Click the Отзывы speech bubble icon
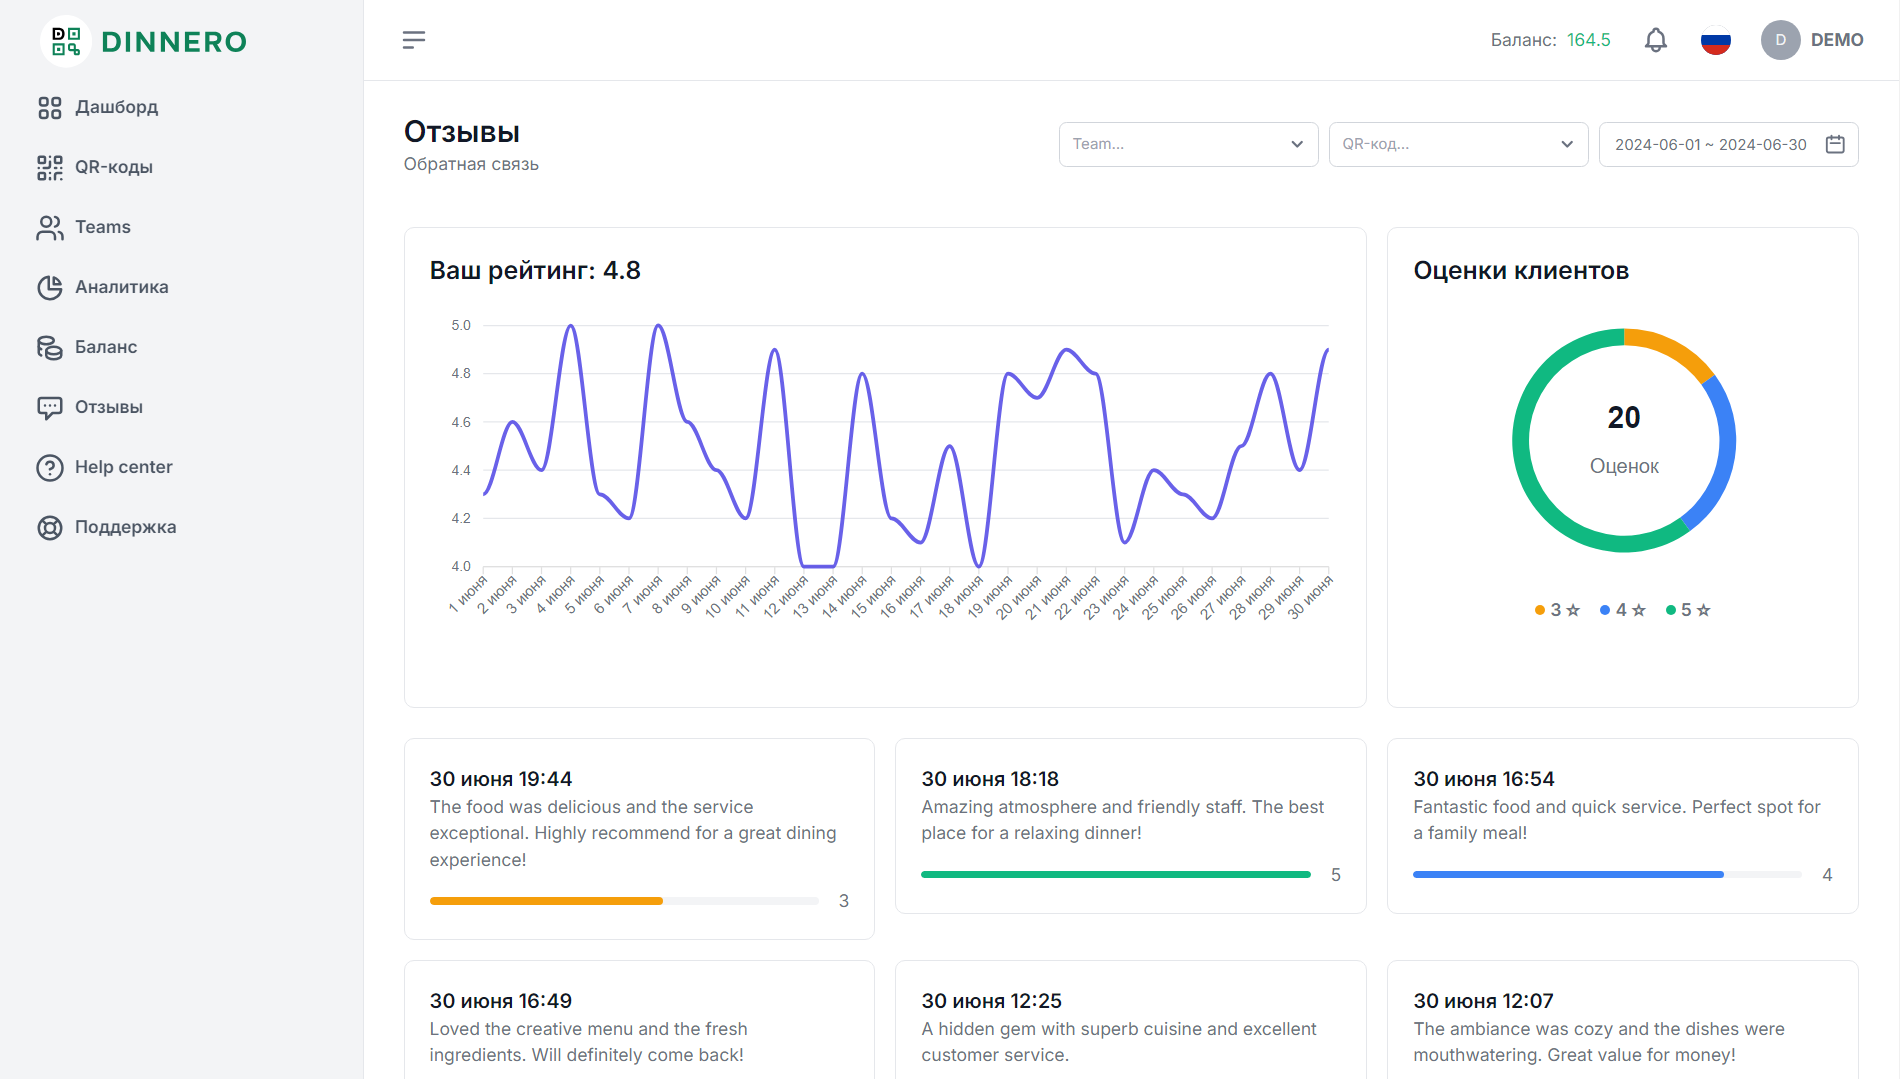The width and height of the screenshot is (1900, 1079). pyautogui.click(x=50, y=408)
